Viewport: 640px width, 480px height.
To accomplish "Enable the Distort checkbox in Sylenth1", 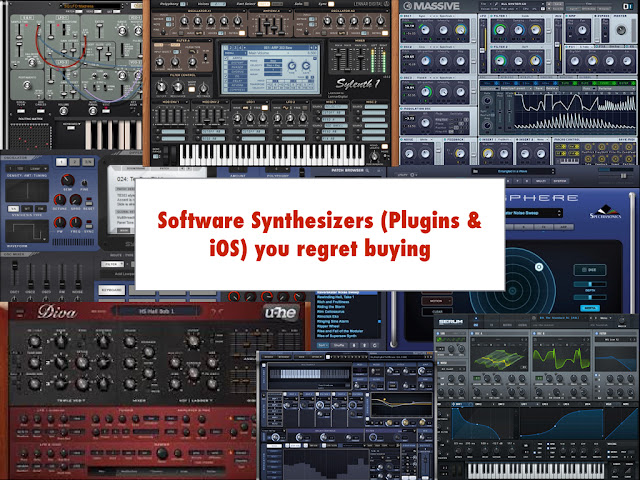I will pos(226,63).
